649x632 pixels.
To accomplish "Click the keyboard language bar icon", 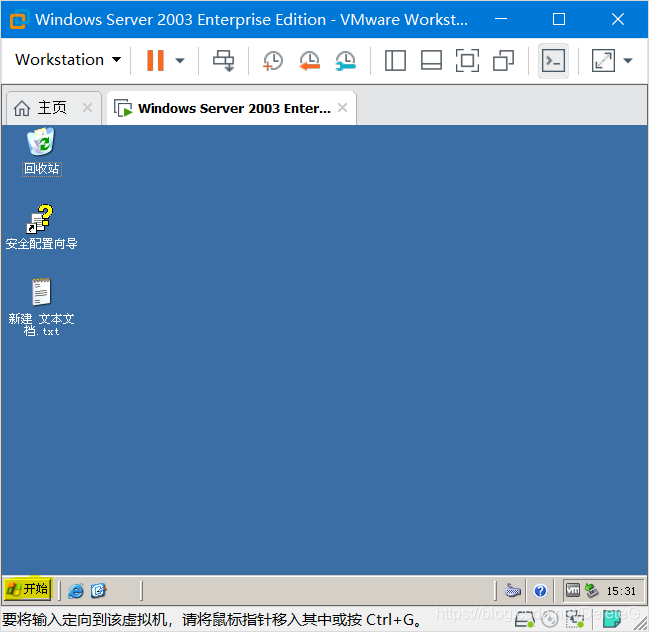I will click(x=512, y=591).
